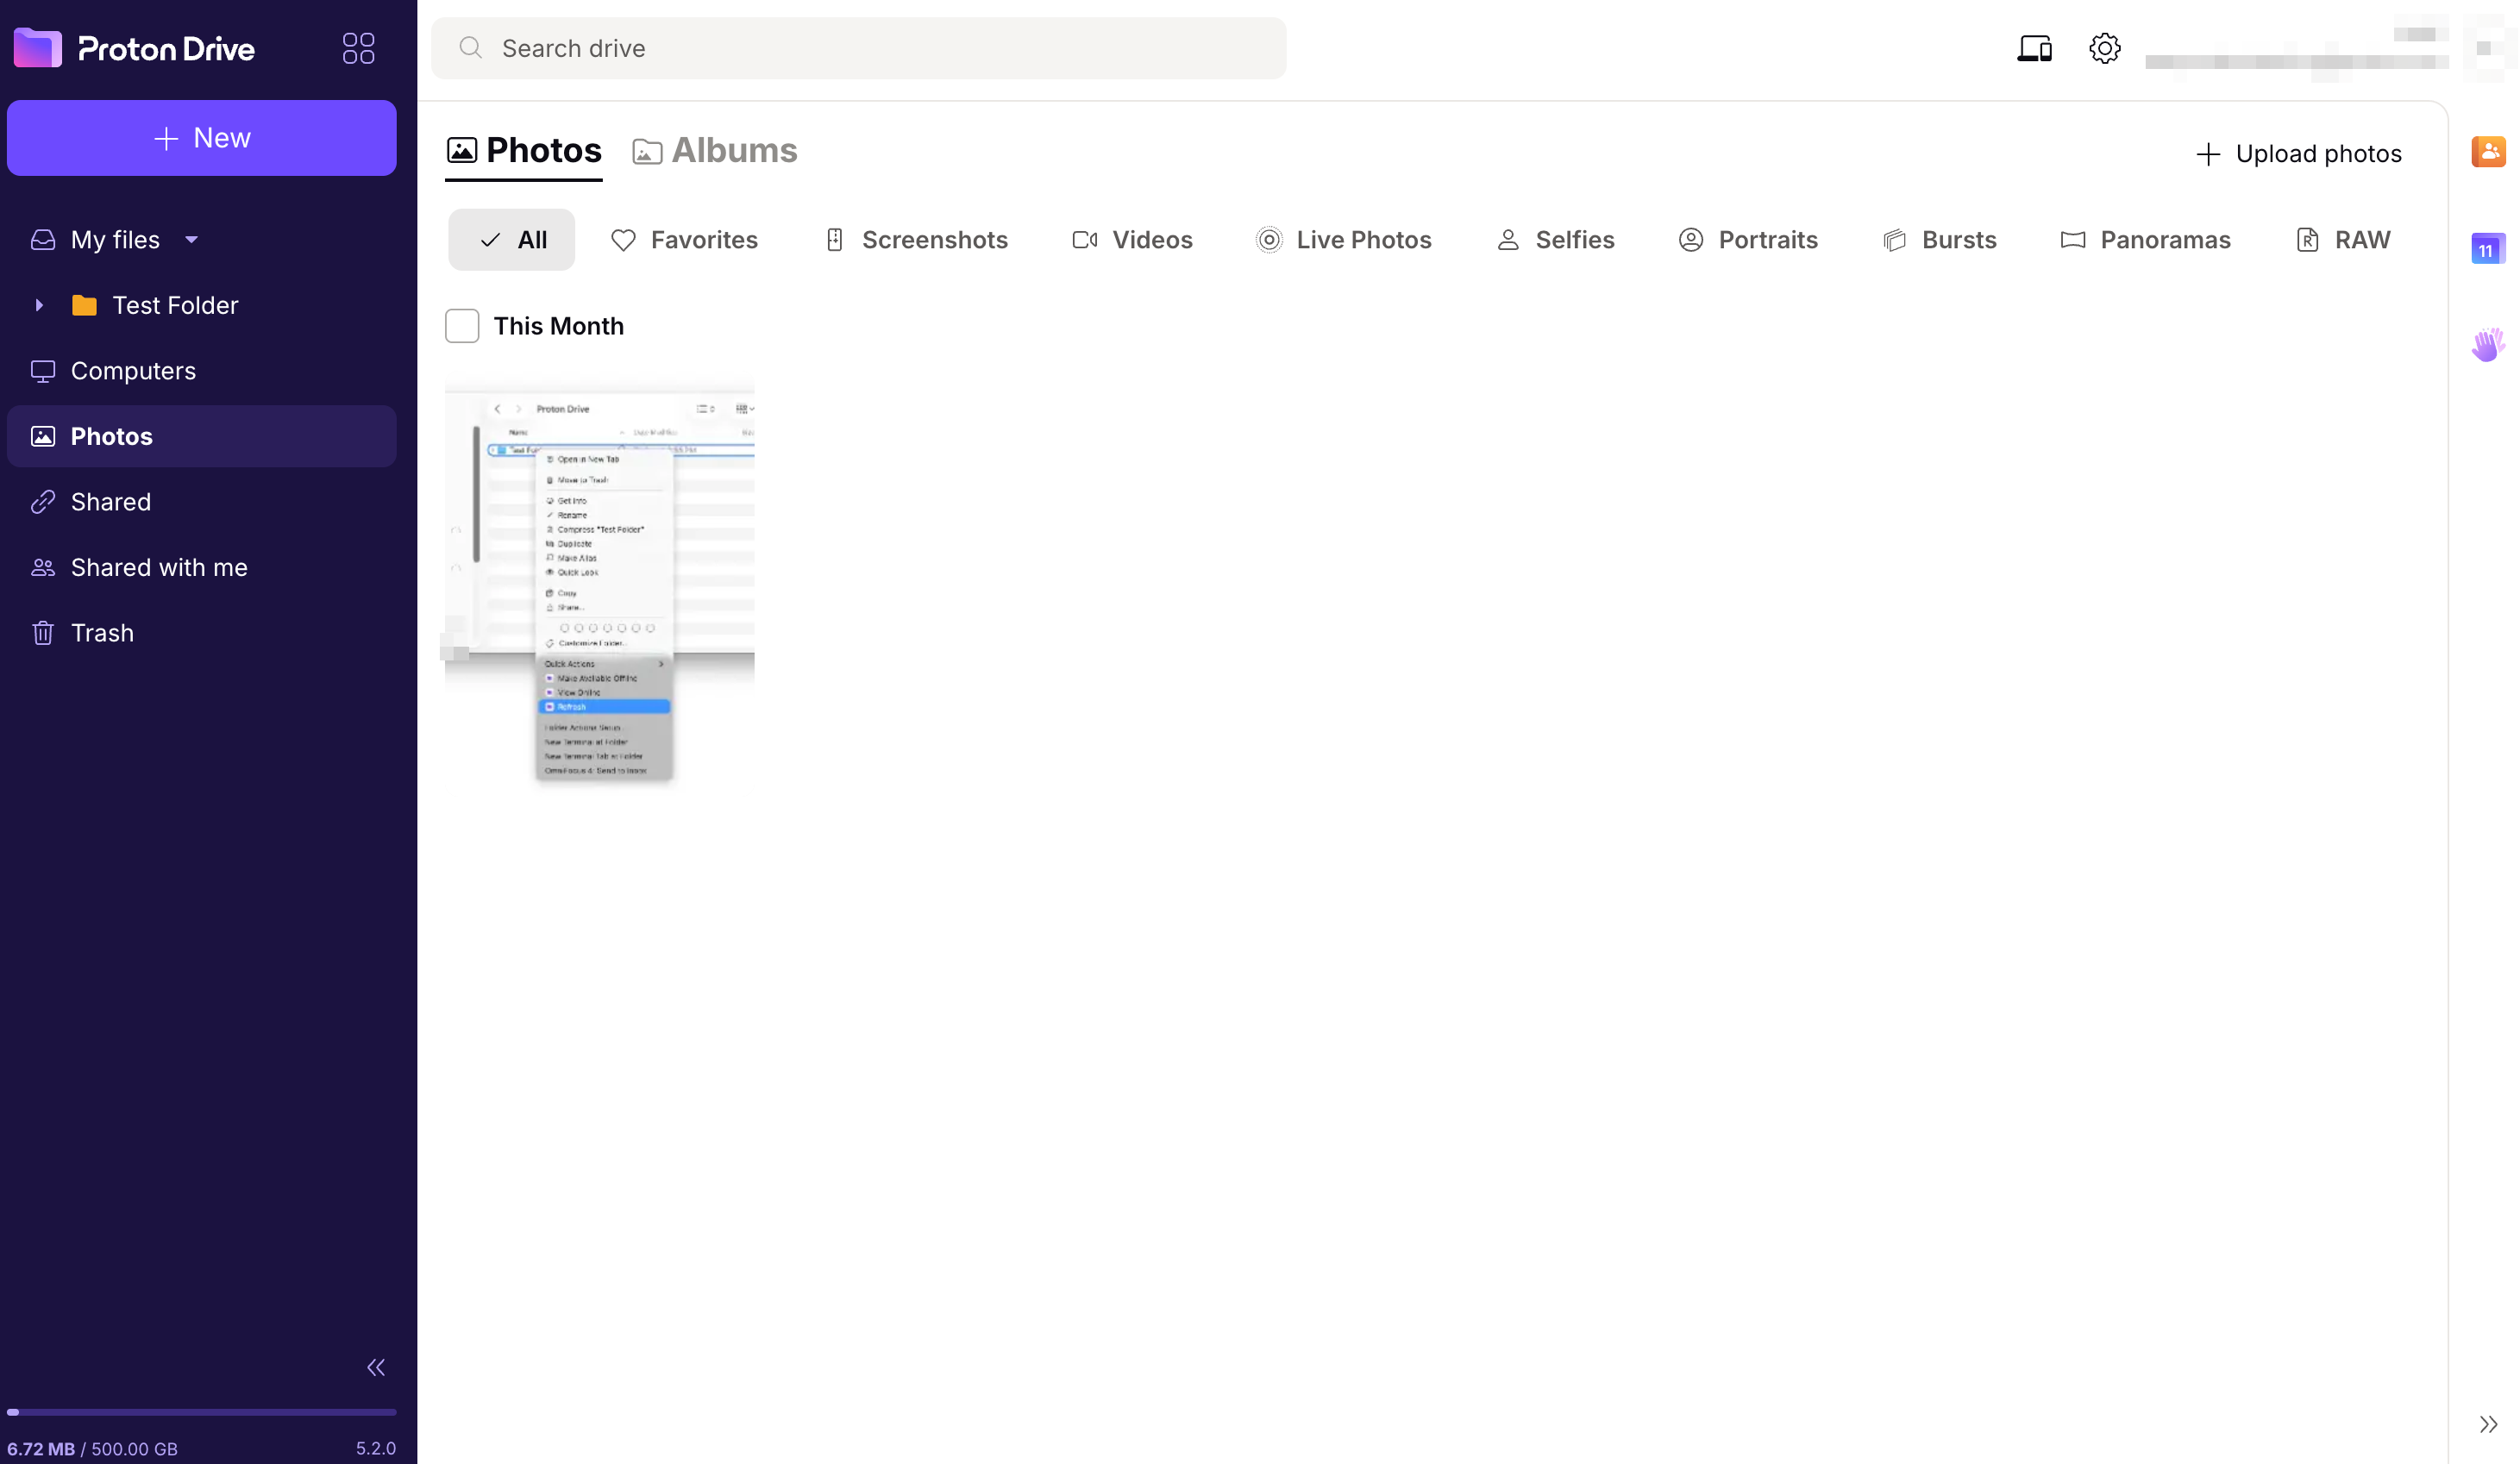Open the devices download icon
2520x1464 pixels.
click(2034, 48)
